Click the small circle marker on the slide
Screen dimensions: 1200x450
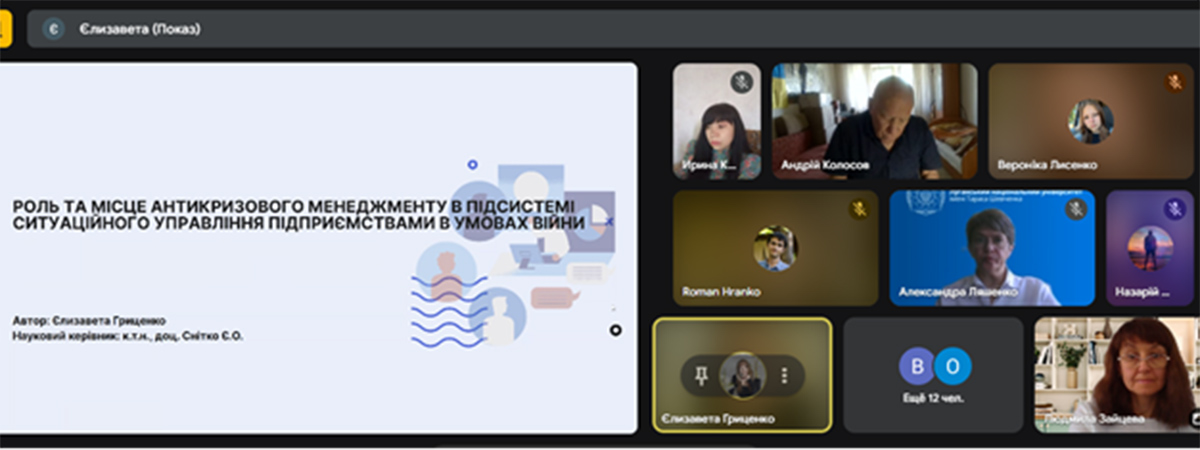615,330
